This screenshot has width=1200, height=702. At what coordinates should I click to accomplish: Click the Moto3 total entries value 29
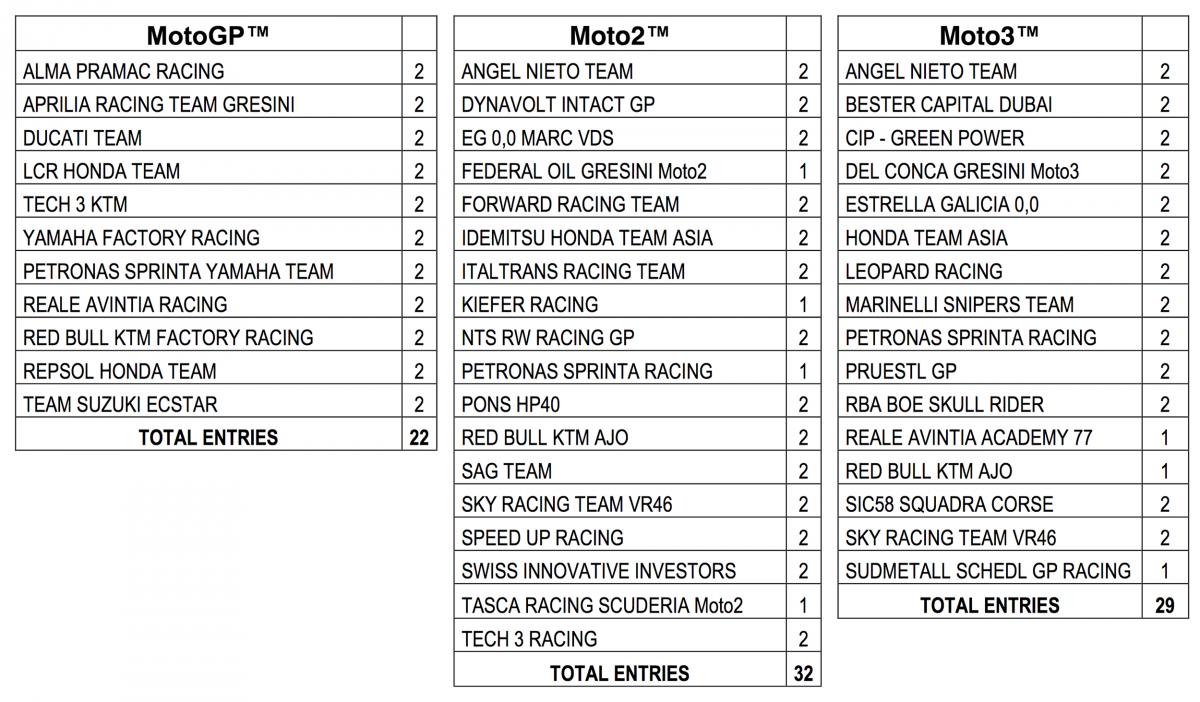1164,605
